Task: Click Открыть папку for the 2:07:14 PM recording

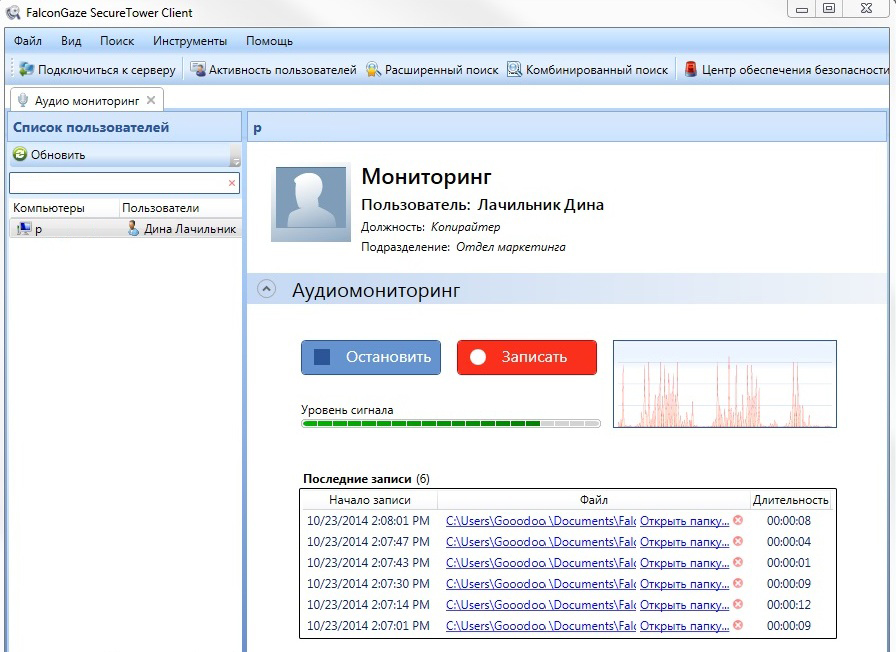Action: [684, 605]
